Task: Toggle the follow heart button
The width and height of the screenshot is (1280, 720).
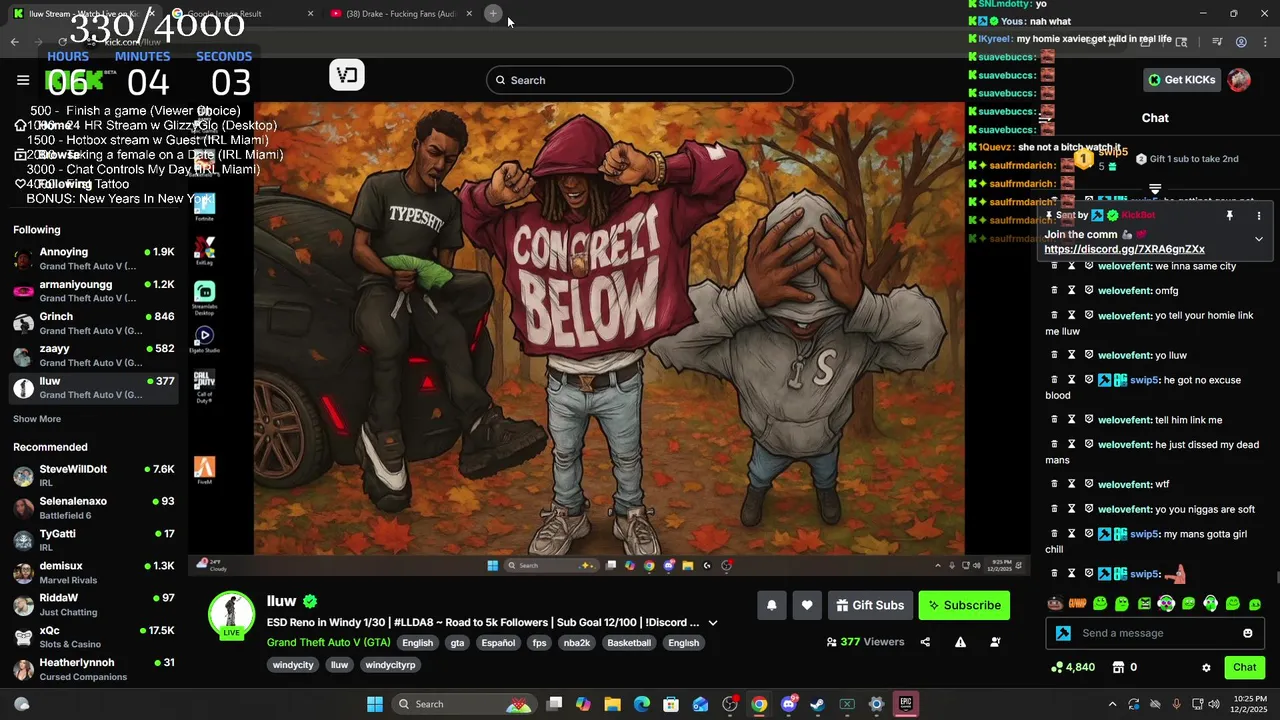Action: 807,605
